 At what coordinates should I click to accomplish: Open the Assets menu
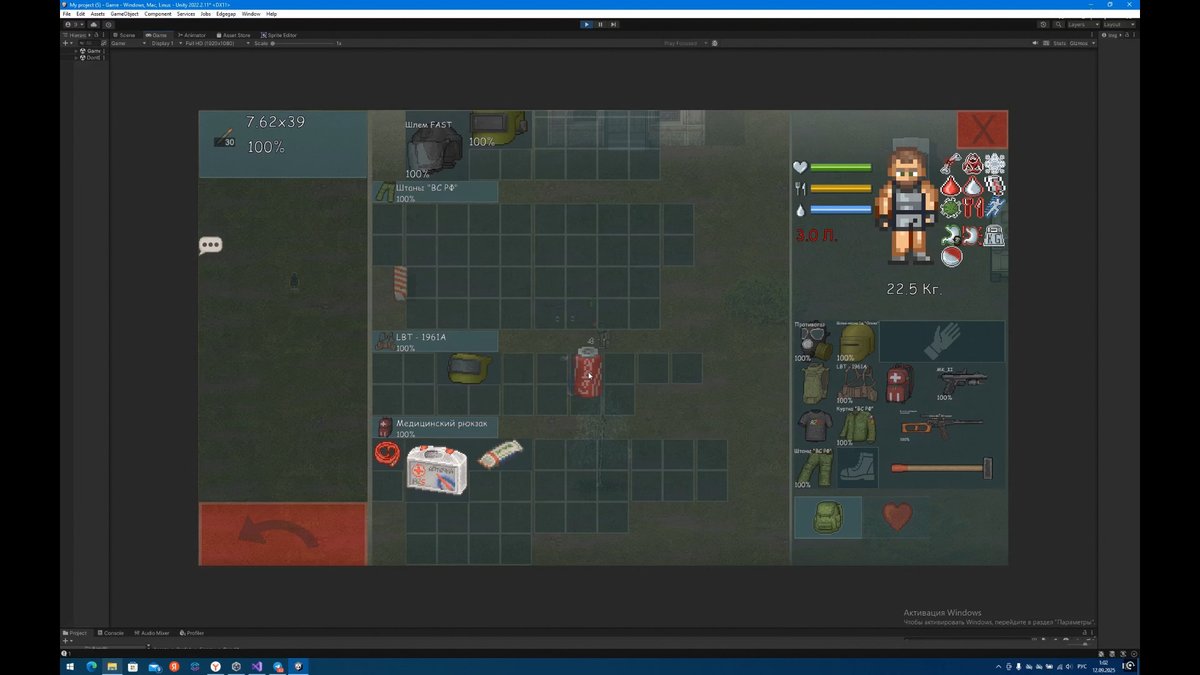click(x=97, y=14)
